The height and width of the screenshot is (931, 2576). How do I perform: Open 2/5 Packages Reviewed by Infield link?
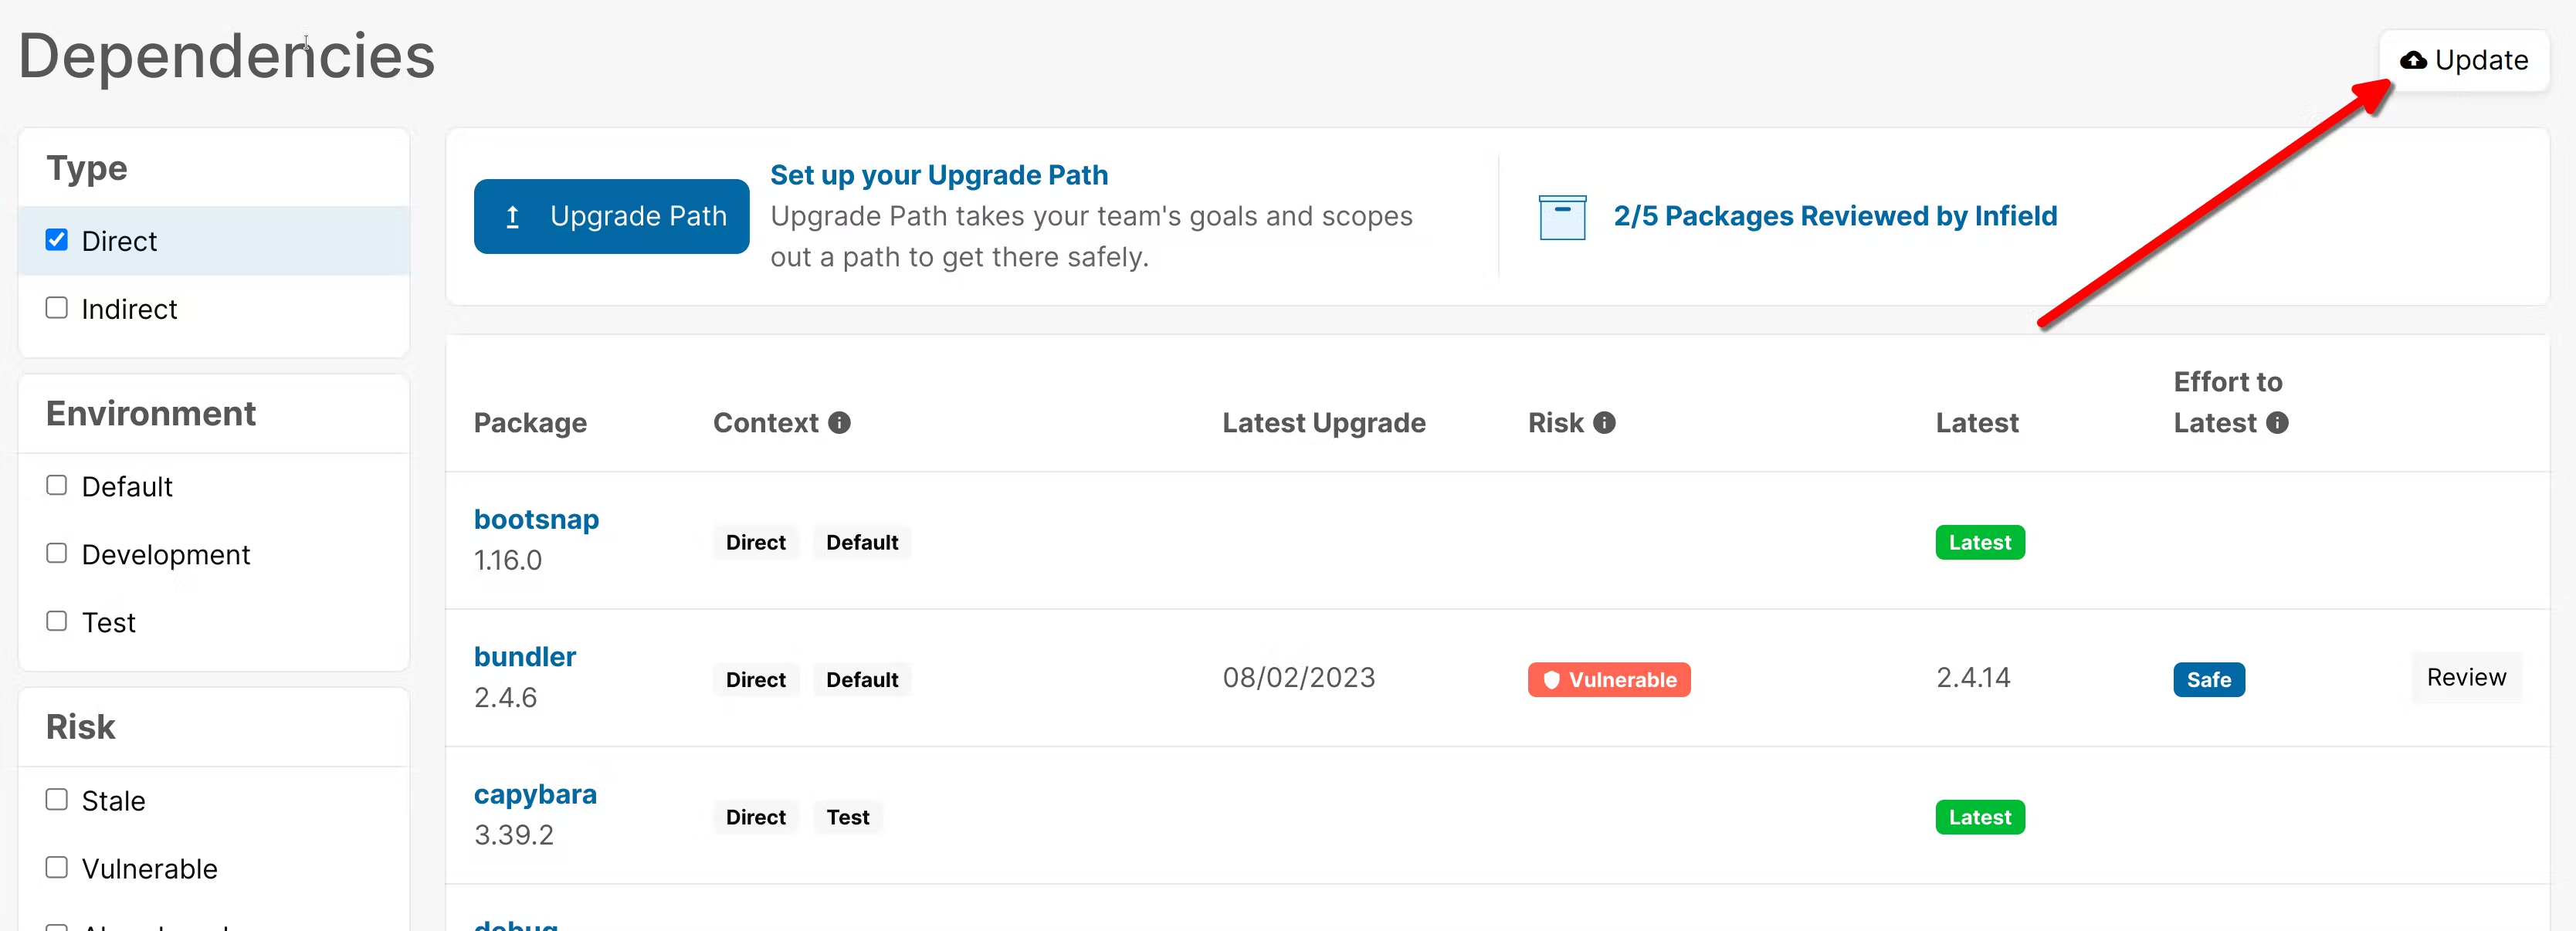(x=1835, y=216)
